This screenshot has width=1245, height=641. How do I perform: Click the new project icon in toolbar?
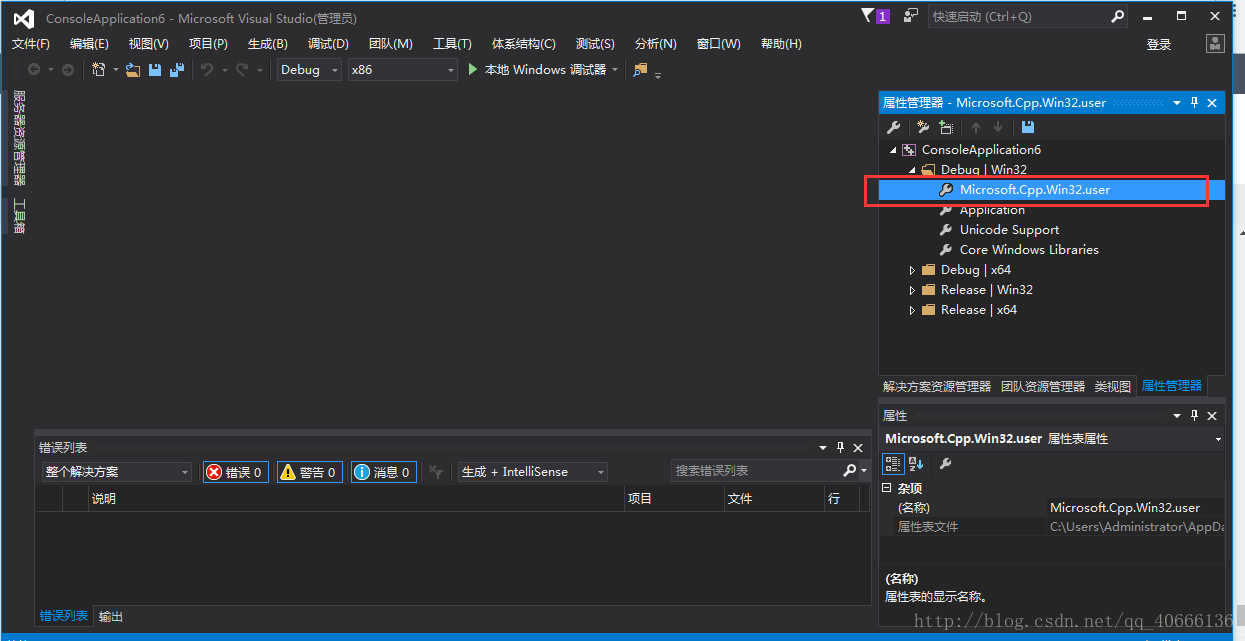click(98, 70)
